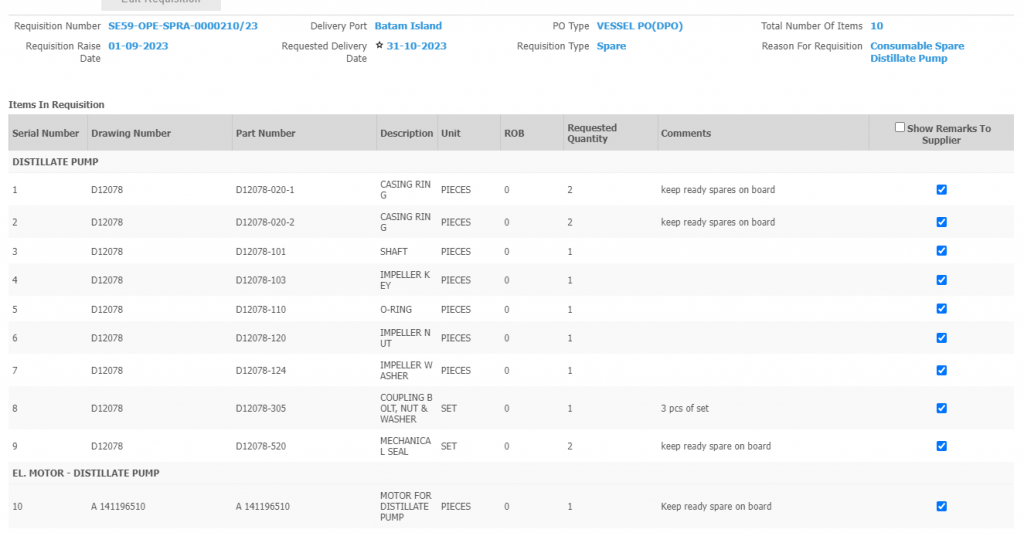Image resolution: width=1024 pixels, height=536 pixels.
Task: Click the requisition raise date 01-09-2023
Action: coord(138,46)
